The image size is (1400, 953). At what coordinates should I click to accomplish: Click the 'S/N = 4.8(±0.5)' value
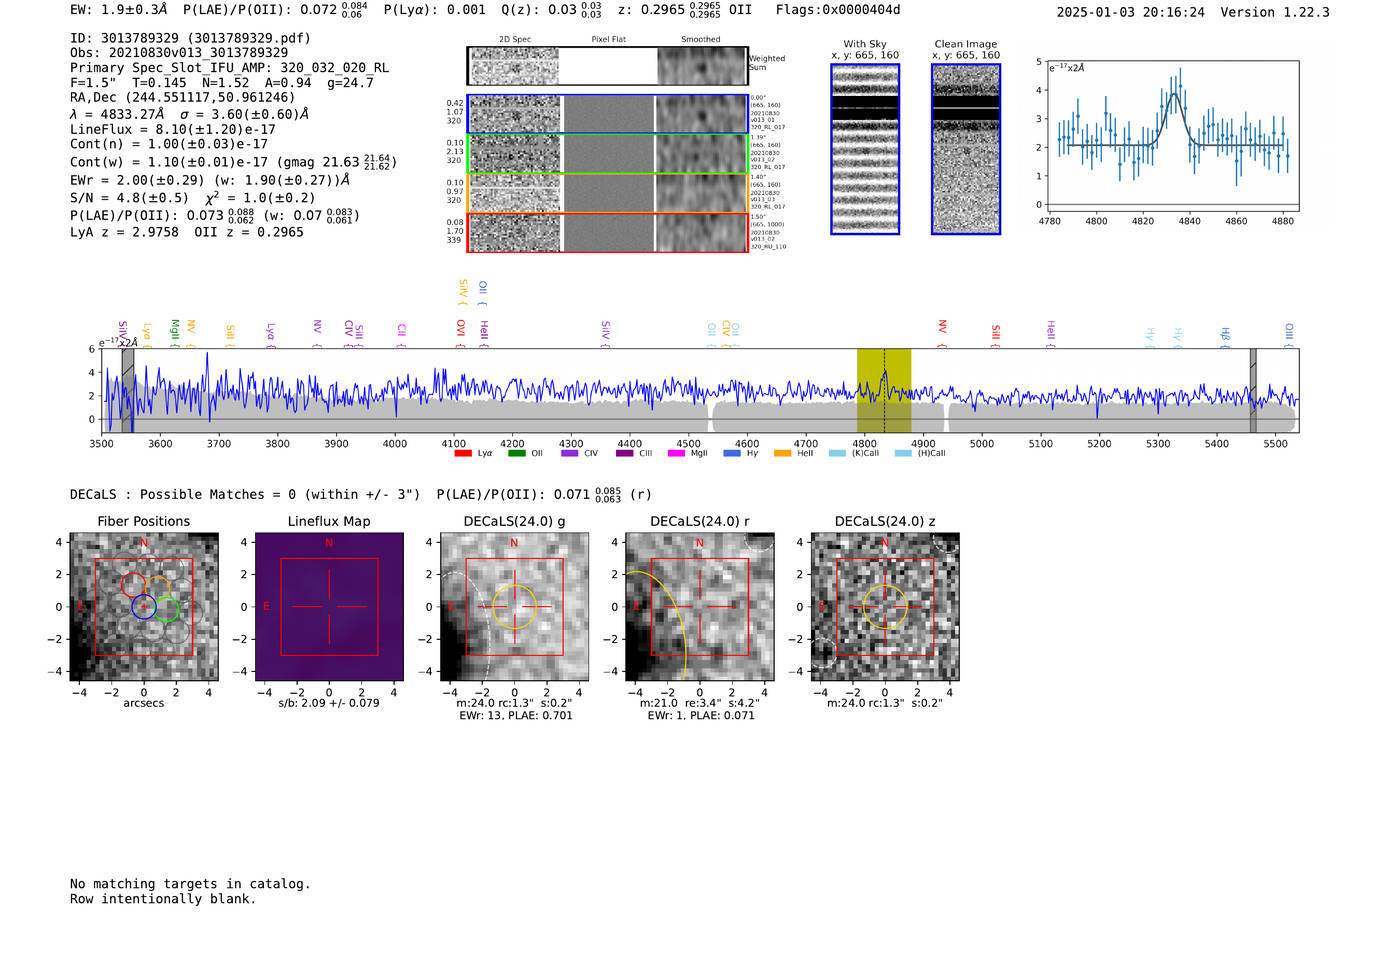pyautogui.click(x=129, y=198)
